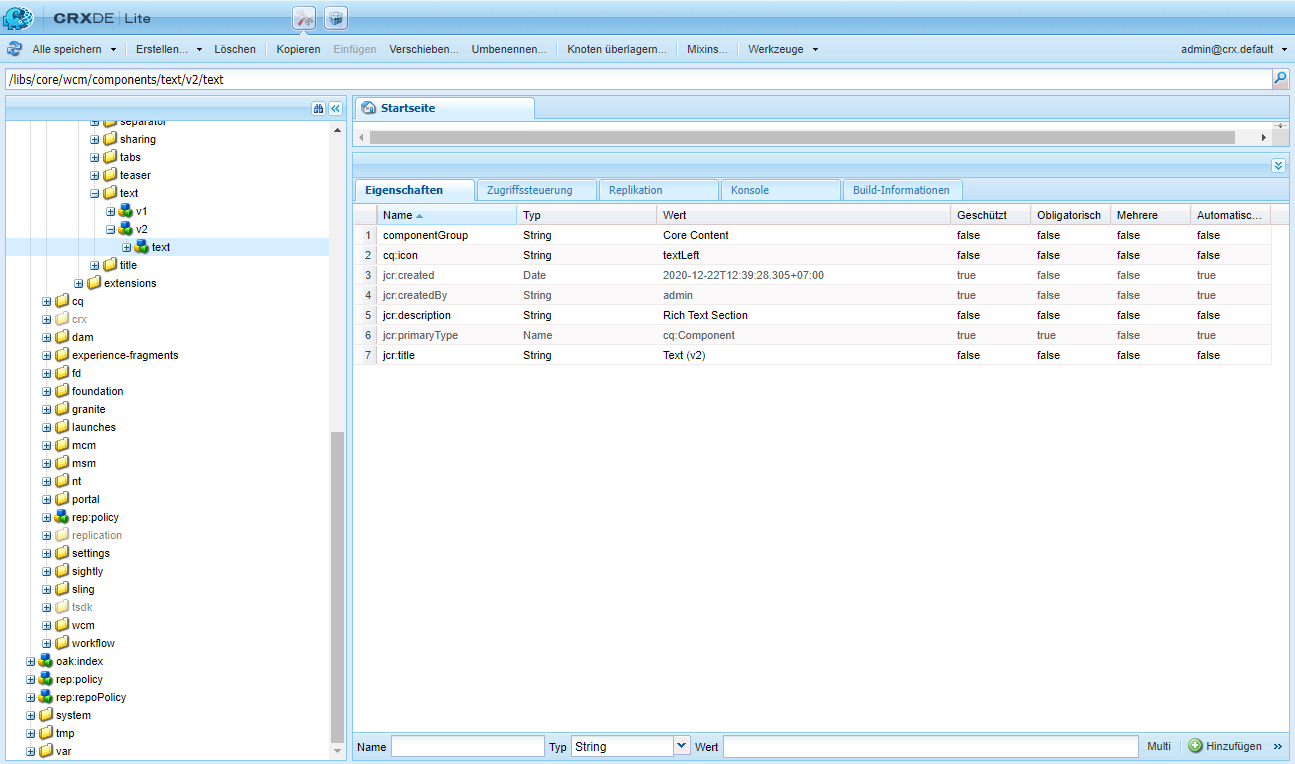Open the package manager icon in header
The width and height of the screenshot is (1295, 764).
coord(337,17)
